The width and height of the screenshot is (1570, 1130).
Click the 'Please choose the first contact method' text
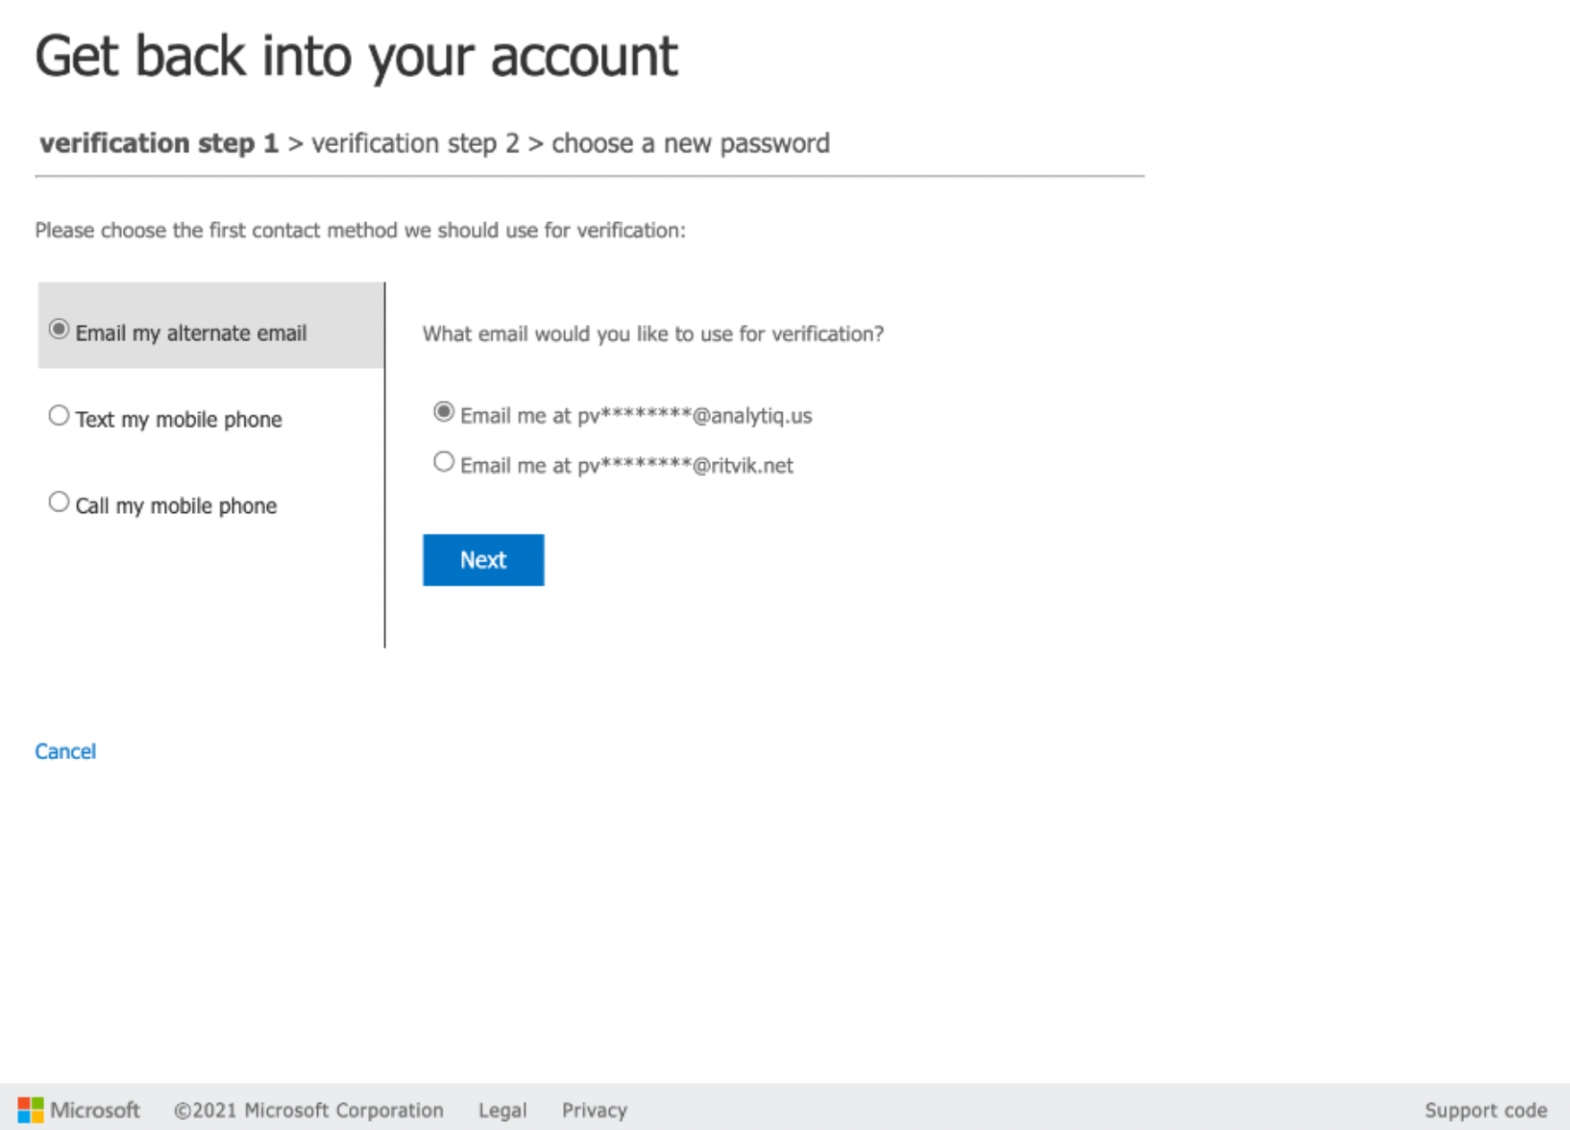(x=360, y=230)
